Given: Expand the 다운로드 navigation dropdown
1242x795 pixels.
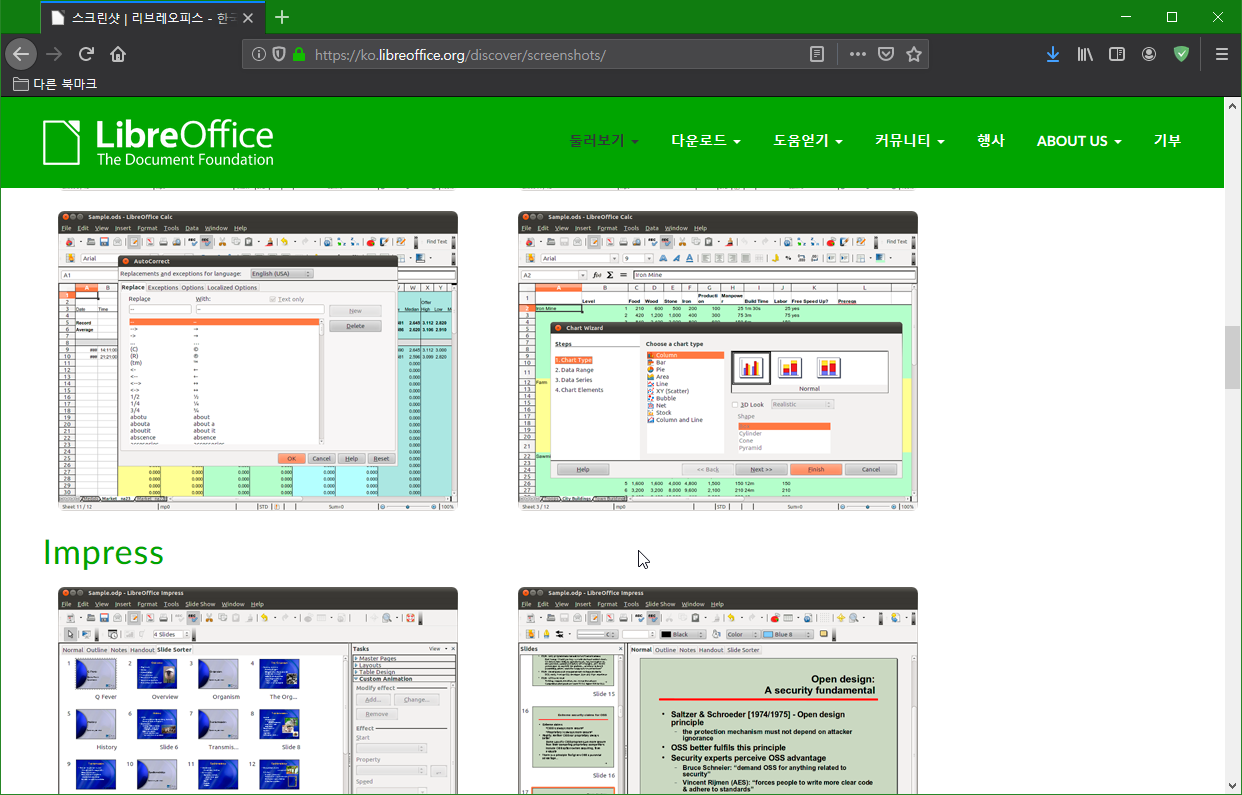Looking at the screenshot, I should pyautogui.click(x=706, y=141).
